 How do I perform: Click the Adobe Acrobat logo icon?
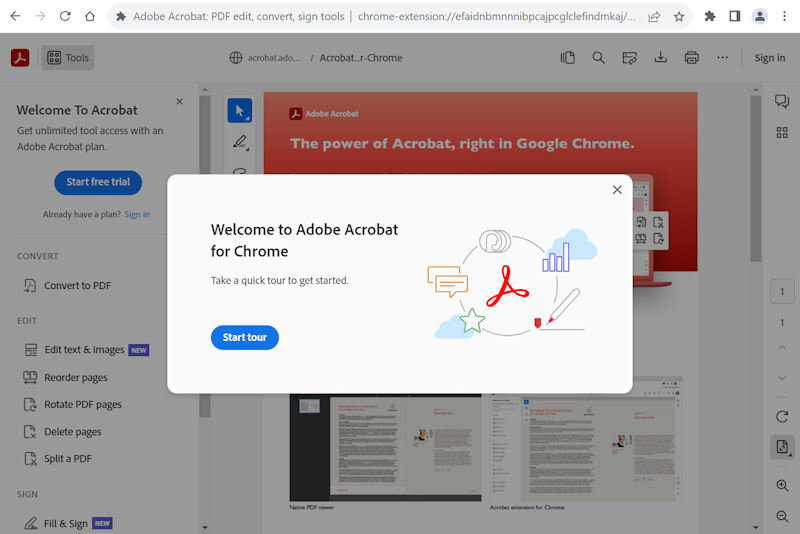tap(20, 58)
